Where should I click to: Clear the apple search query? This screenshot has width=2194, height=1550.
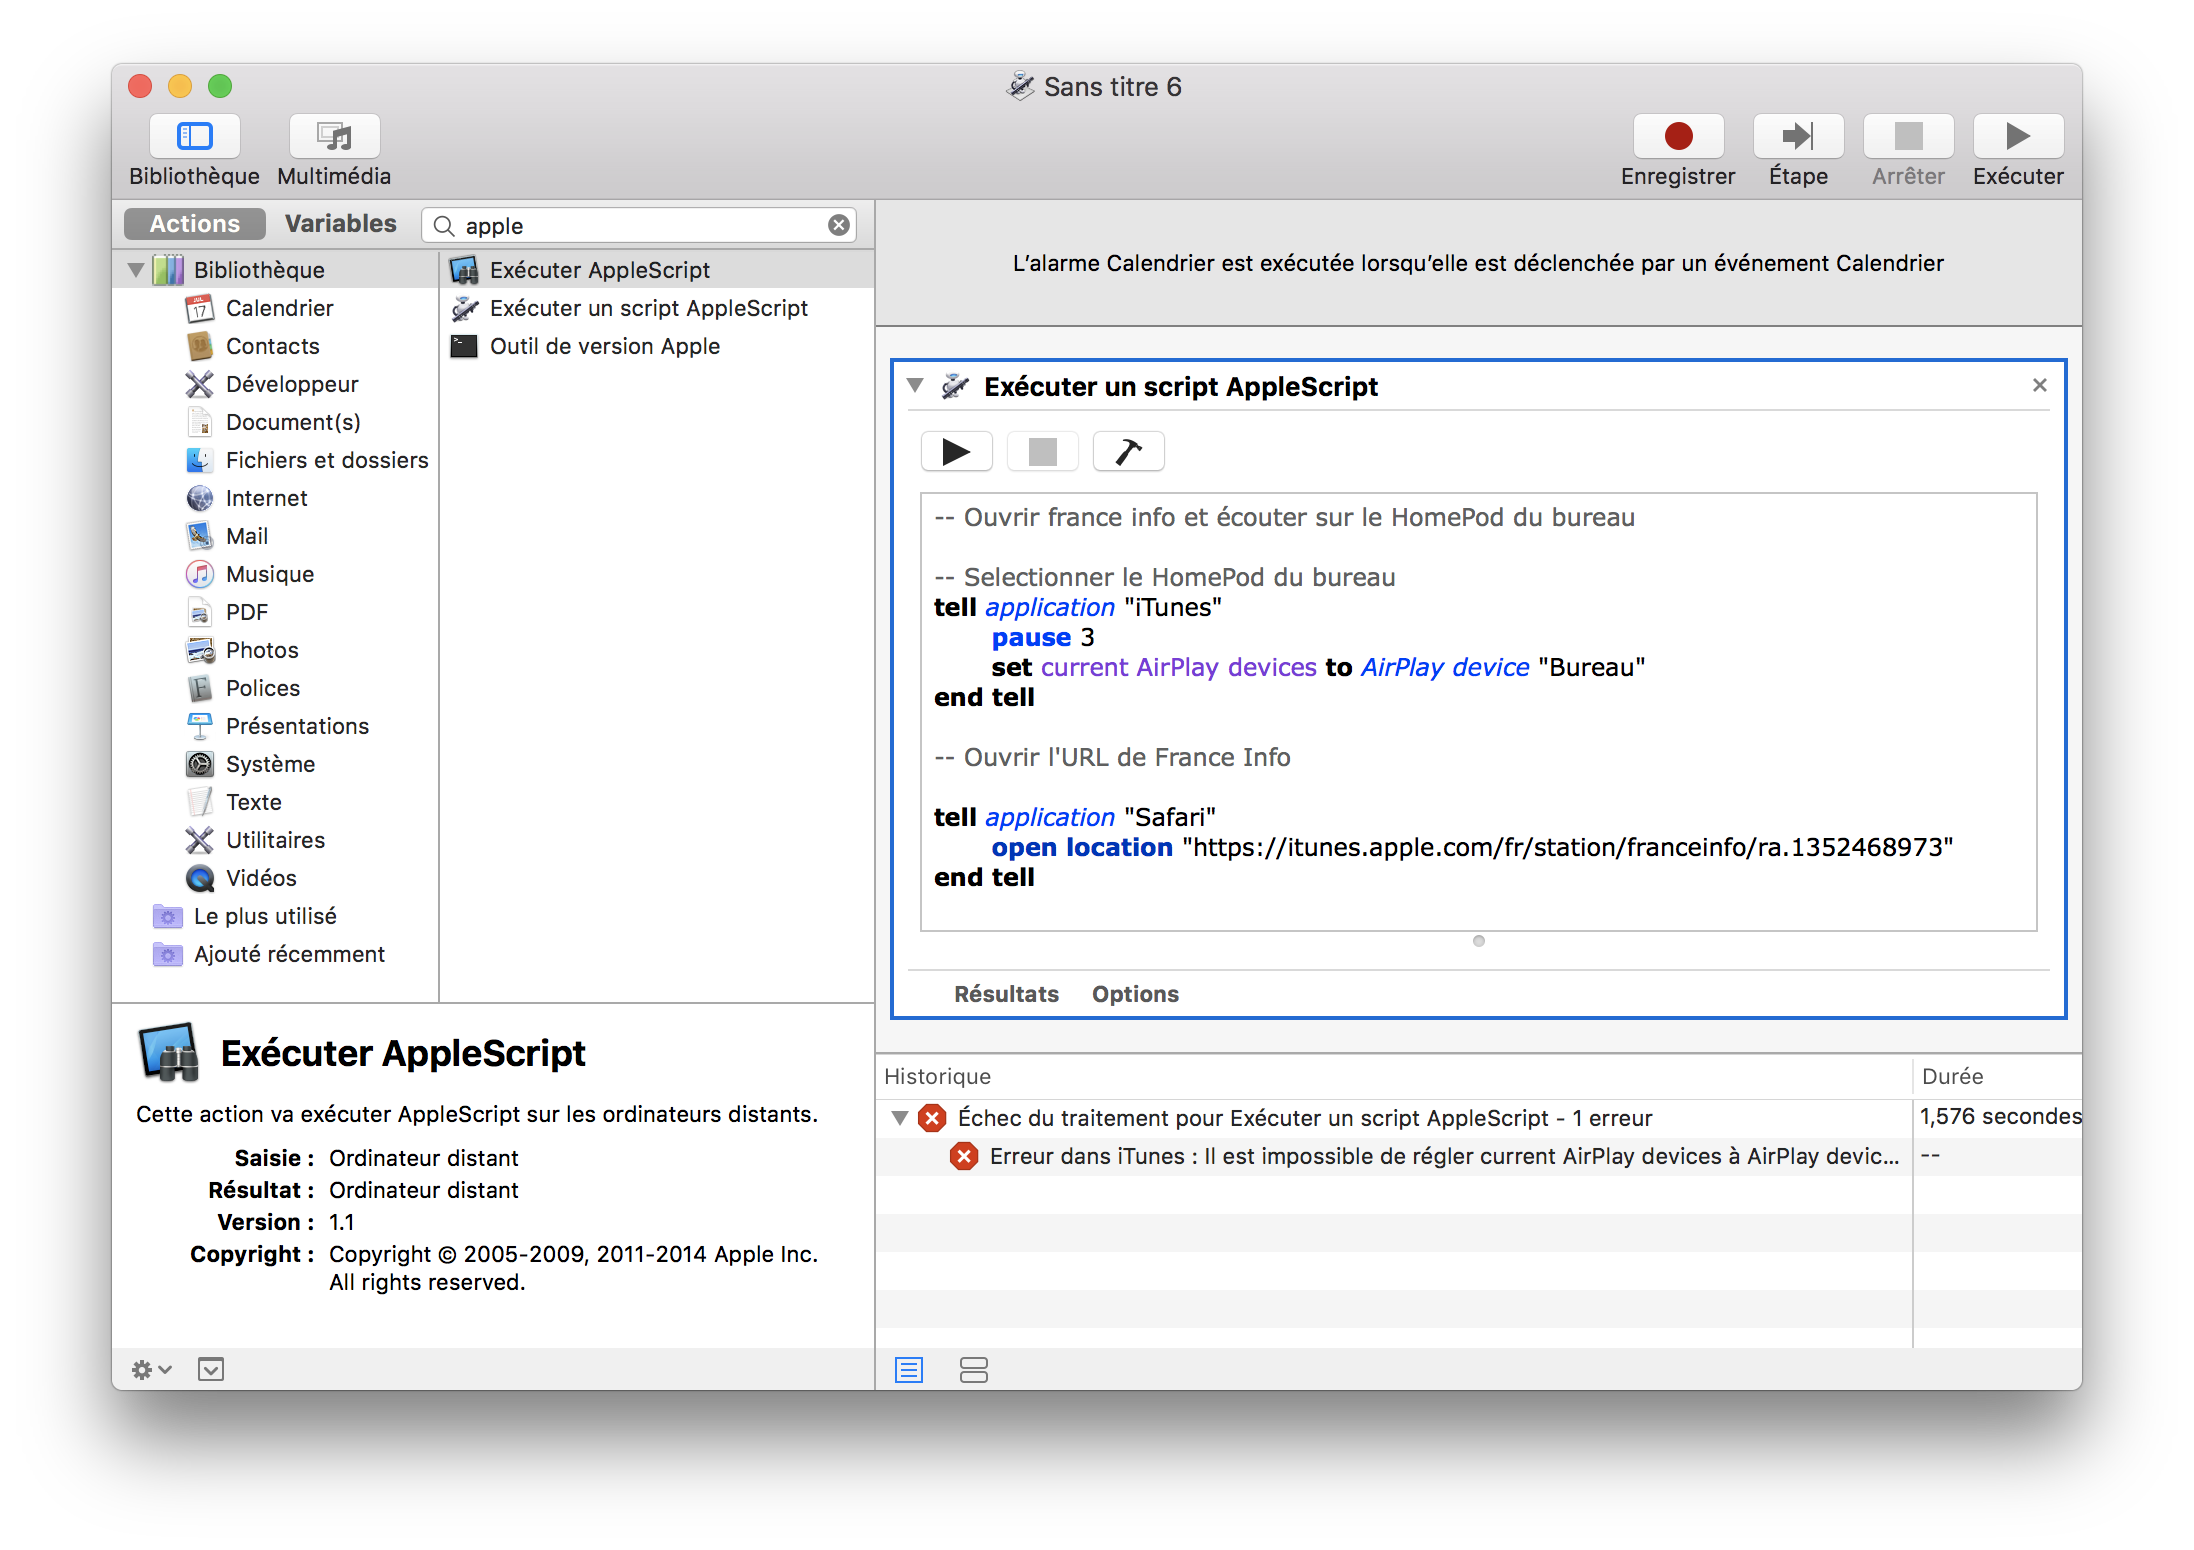pyautogui.click(x=838, y=225)
